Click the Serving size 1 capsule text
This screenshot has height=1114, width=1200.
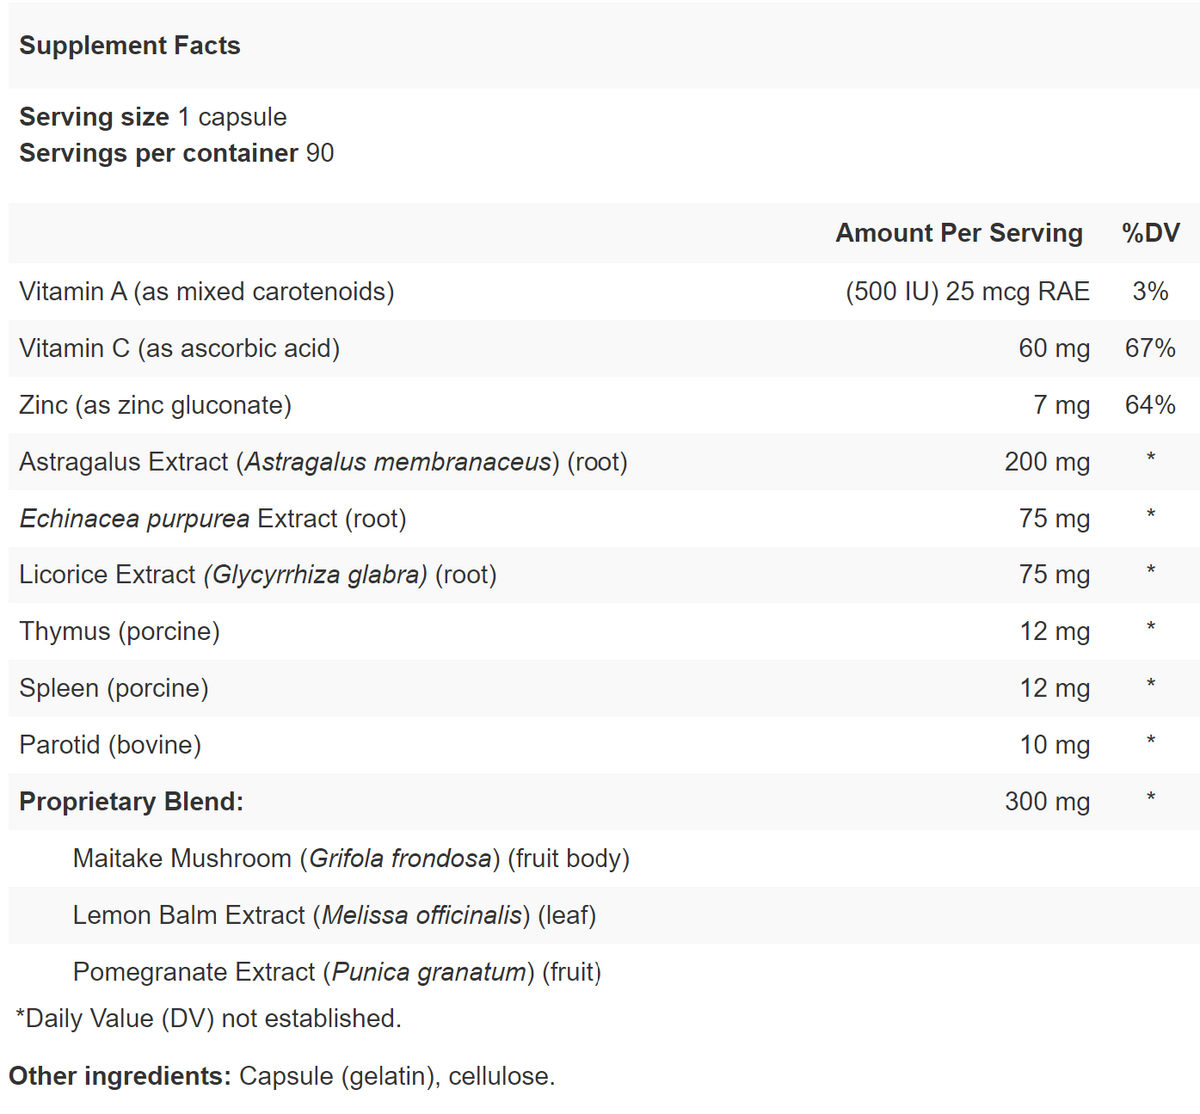click(153, 117)
